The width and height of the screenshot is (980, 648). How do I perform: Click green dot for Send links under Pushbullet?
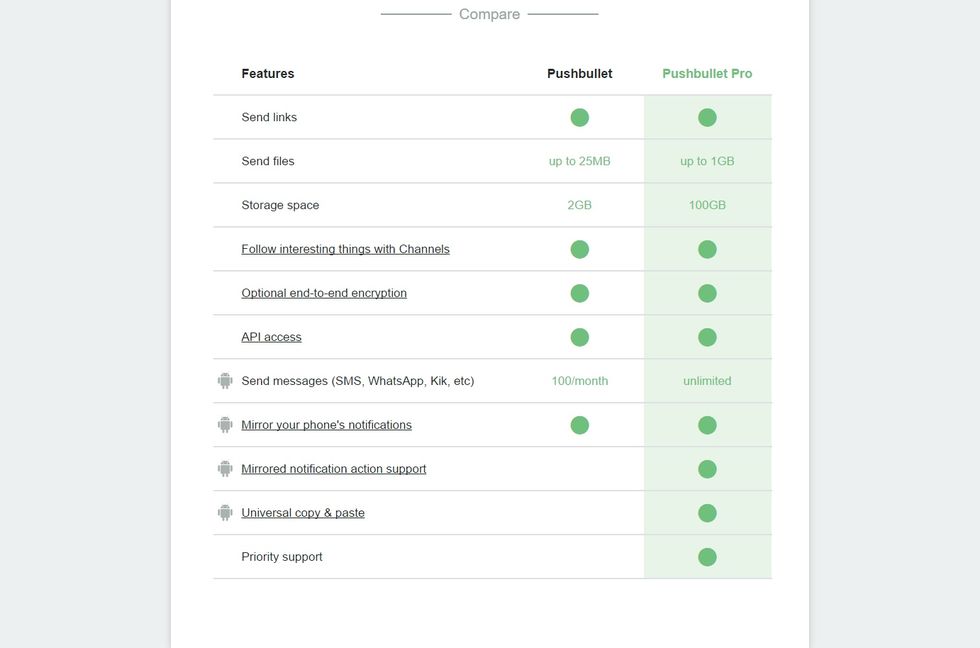point(580,117)
